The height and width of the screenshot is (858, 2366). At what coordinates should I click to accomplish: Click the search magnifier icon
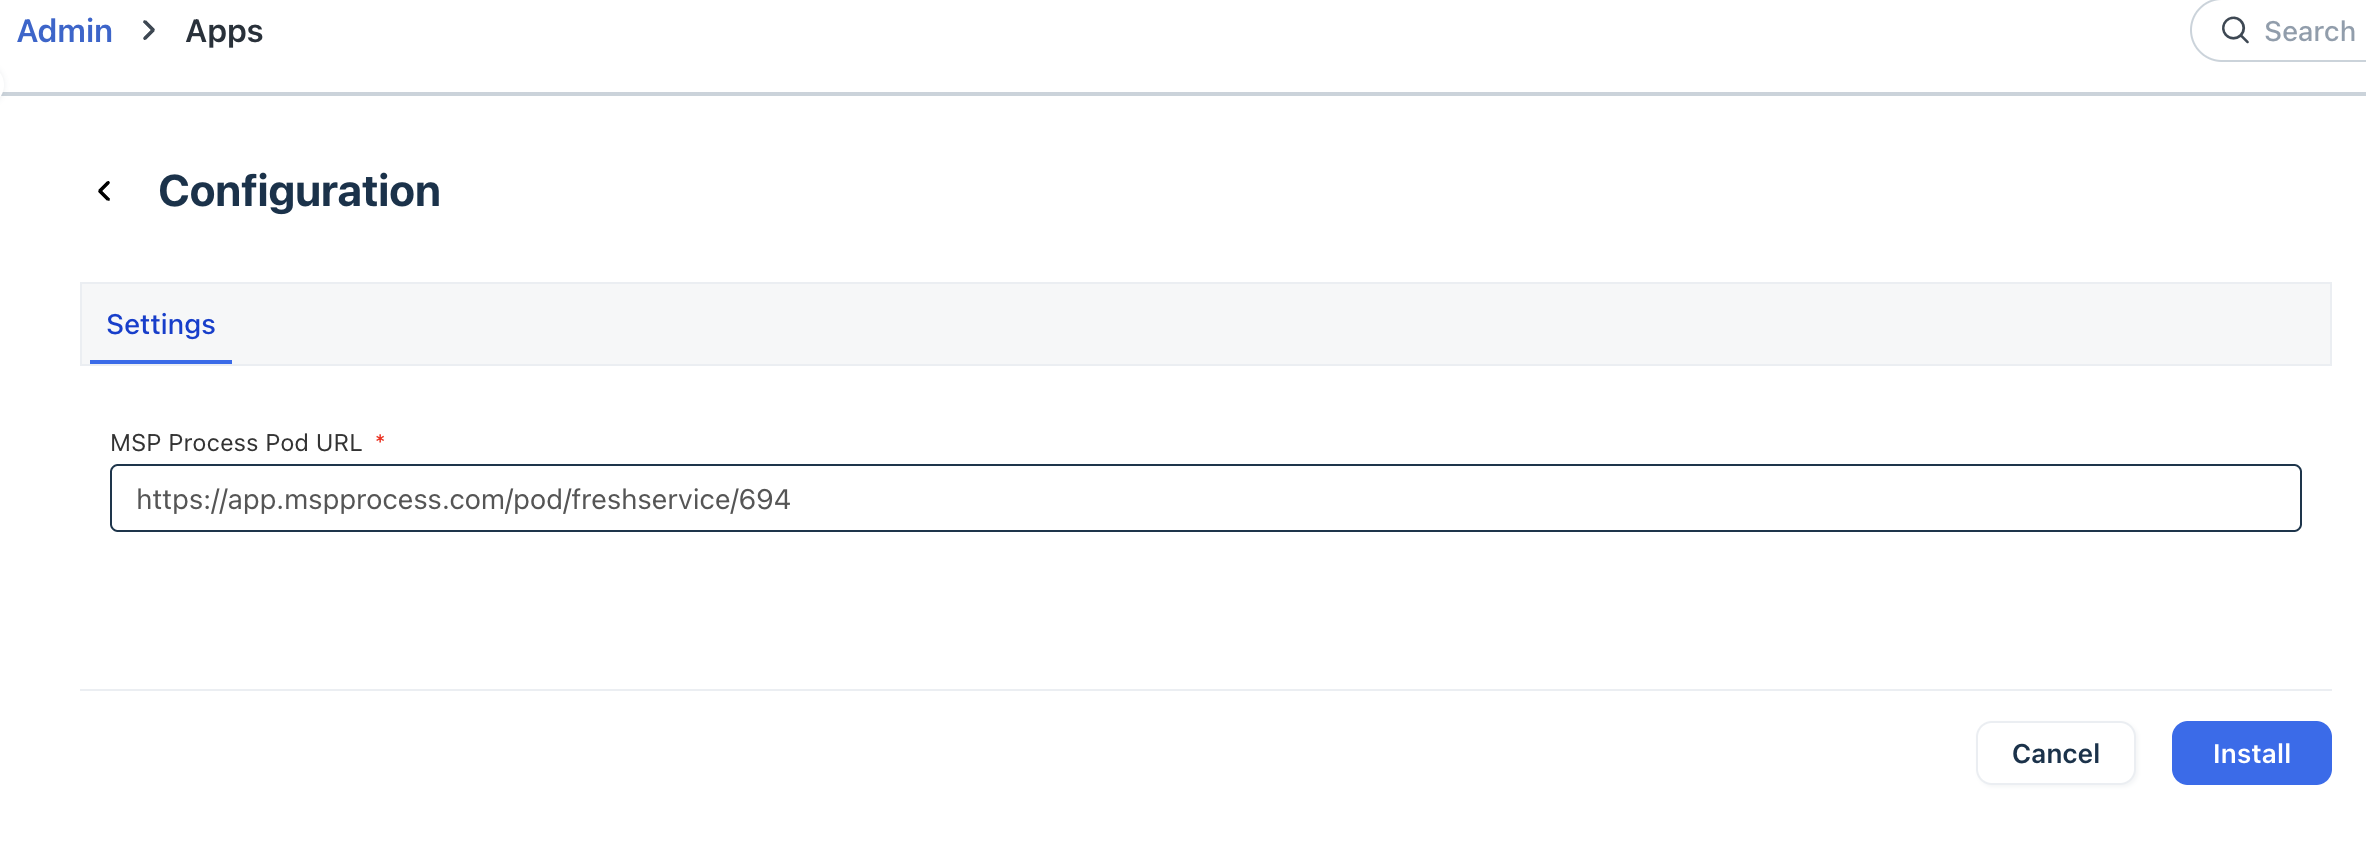(2235, 31)
